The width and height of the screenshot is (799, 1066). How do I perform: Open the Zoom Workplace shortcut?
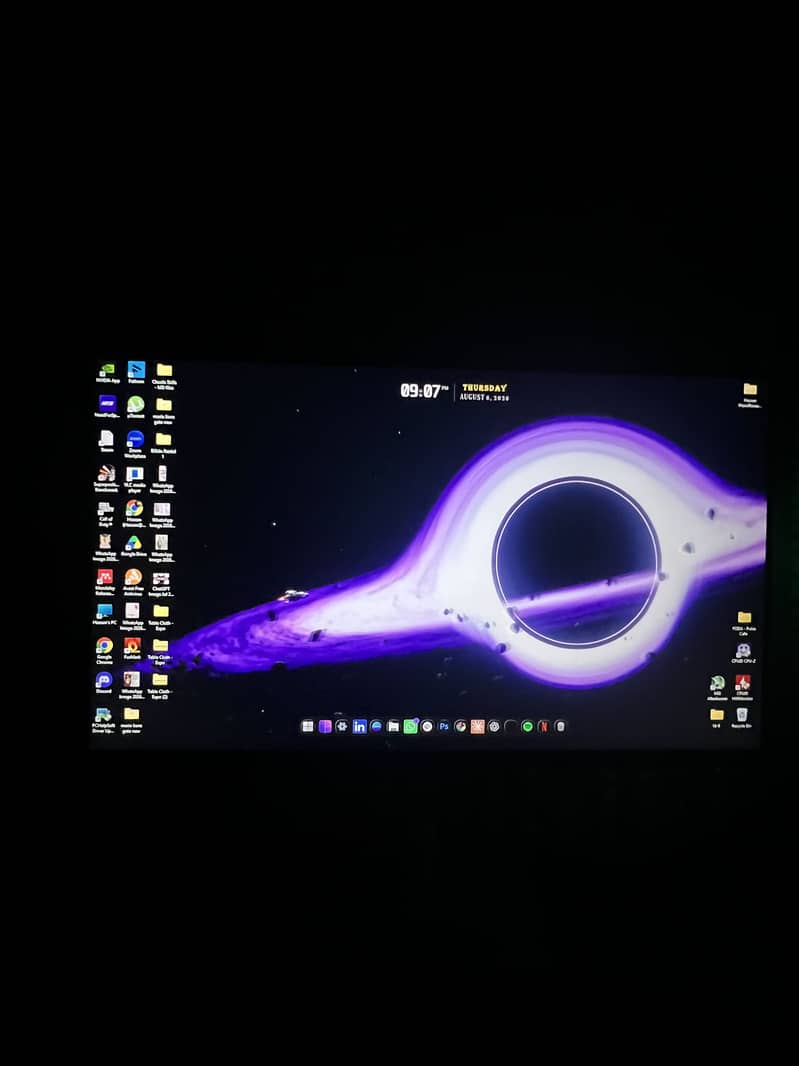pos(135,443)
